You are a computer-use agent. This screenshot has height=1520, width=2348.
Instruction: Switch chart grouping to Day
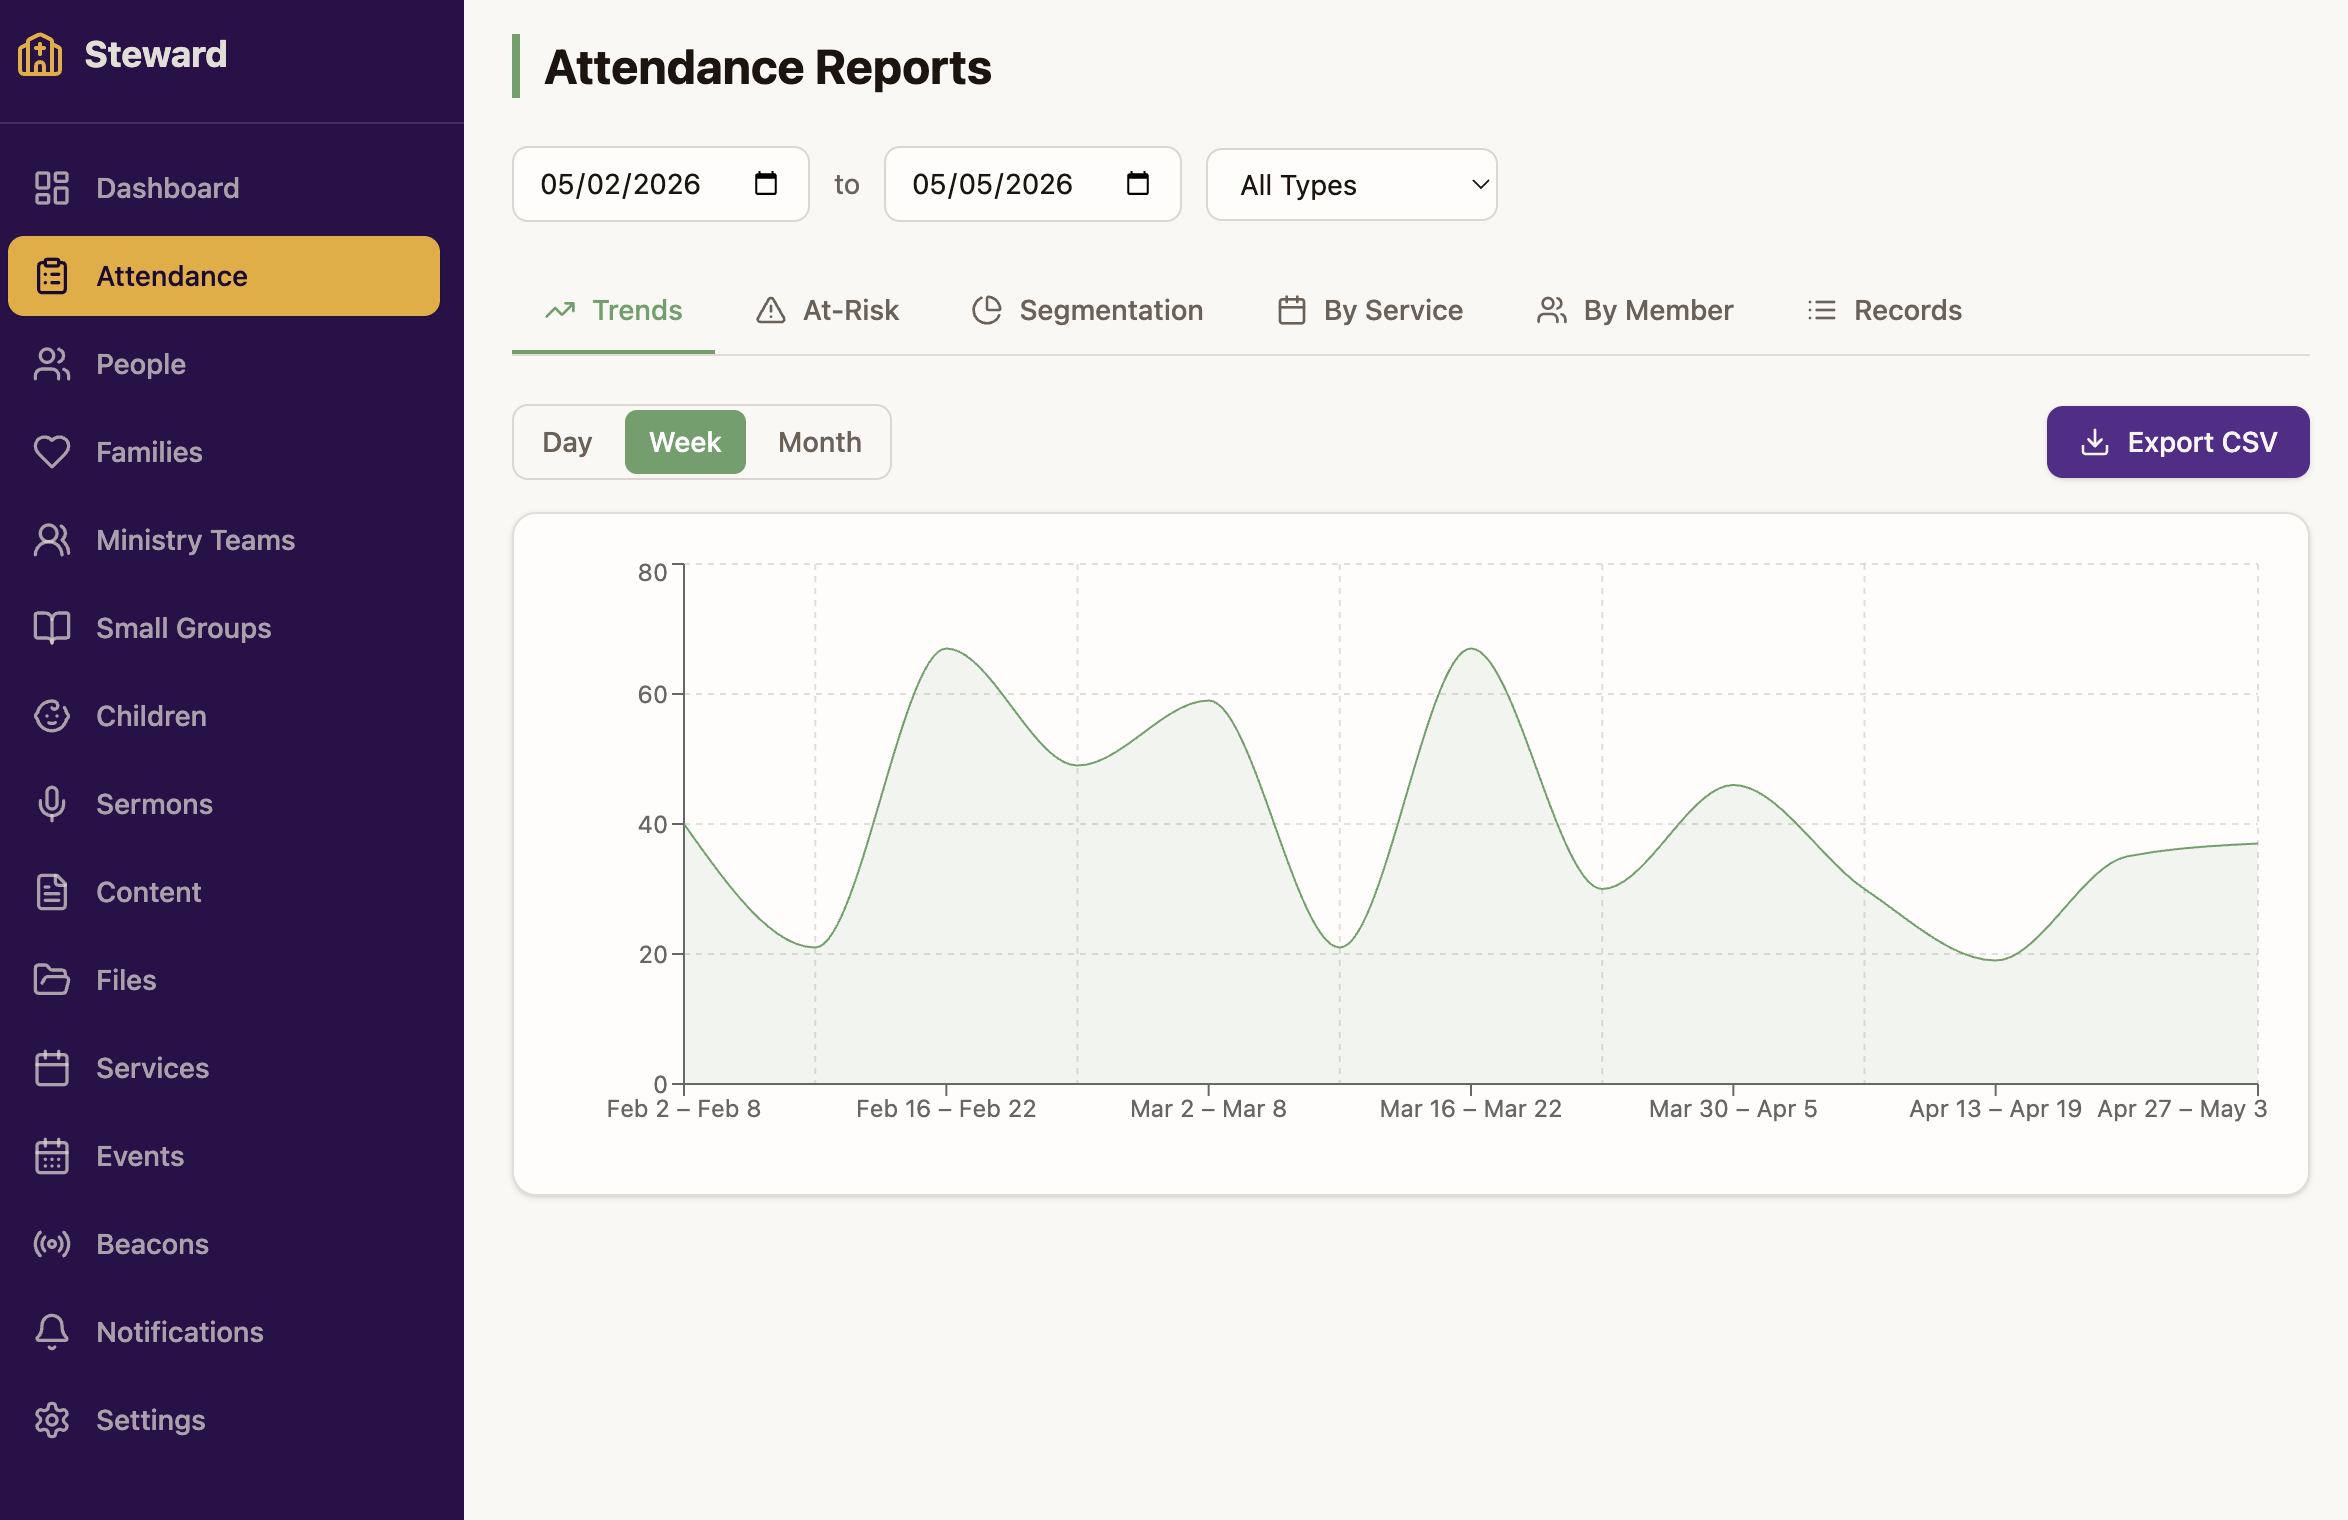[567, 442]
